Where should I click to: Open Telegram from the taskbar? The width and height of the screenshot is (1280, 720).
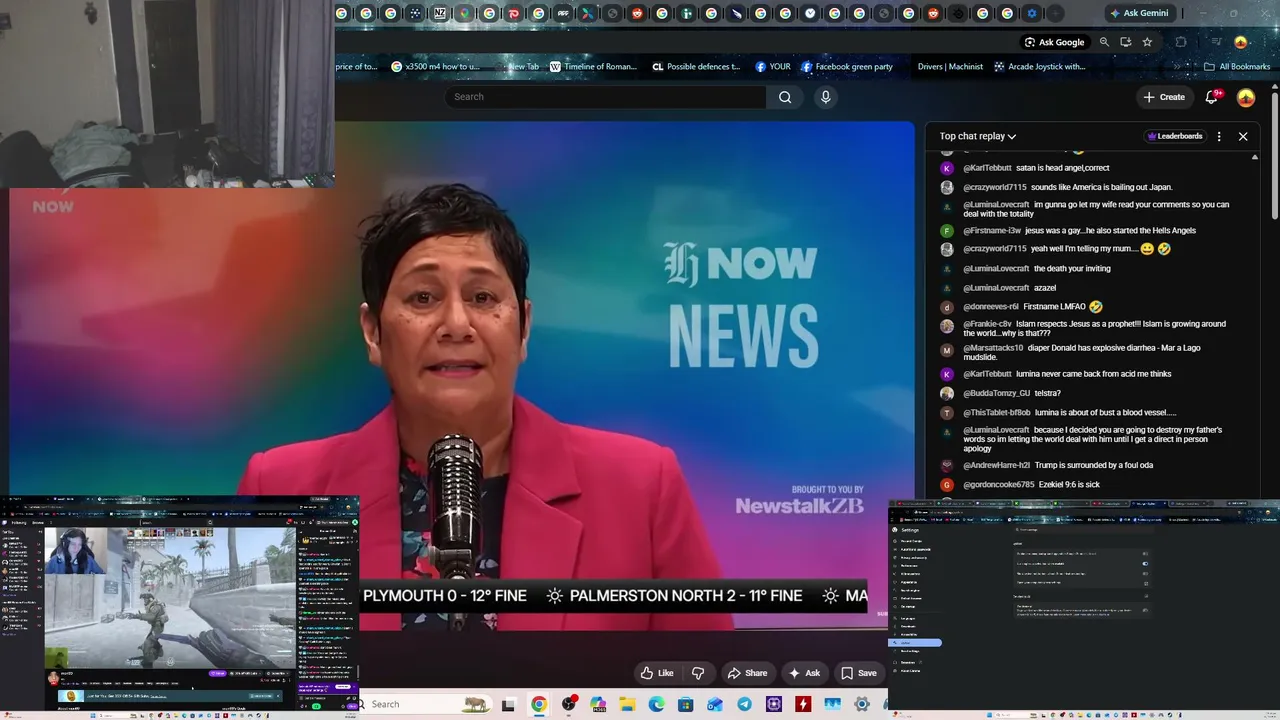[744, 704]
